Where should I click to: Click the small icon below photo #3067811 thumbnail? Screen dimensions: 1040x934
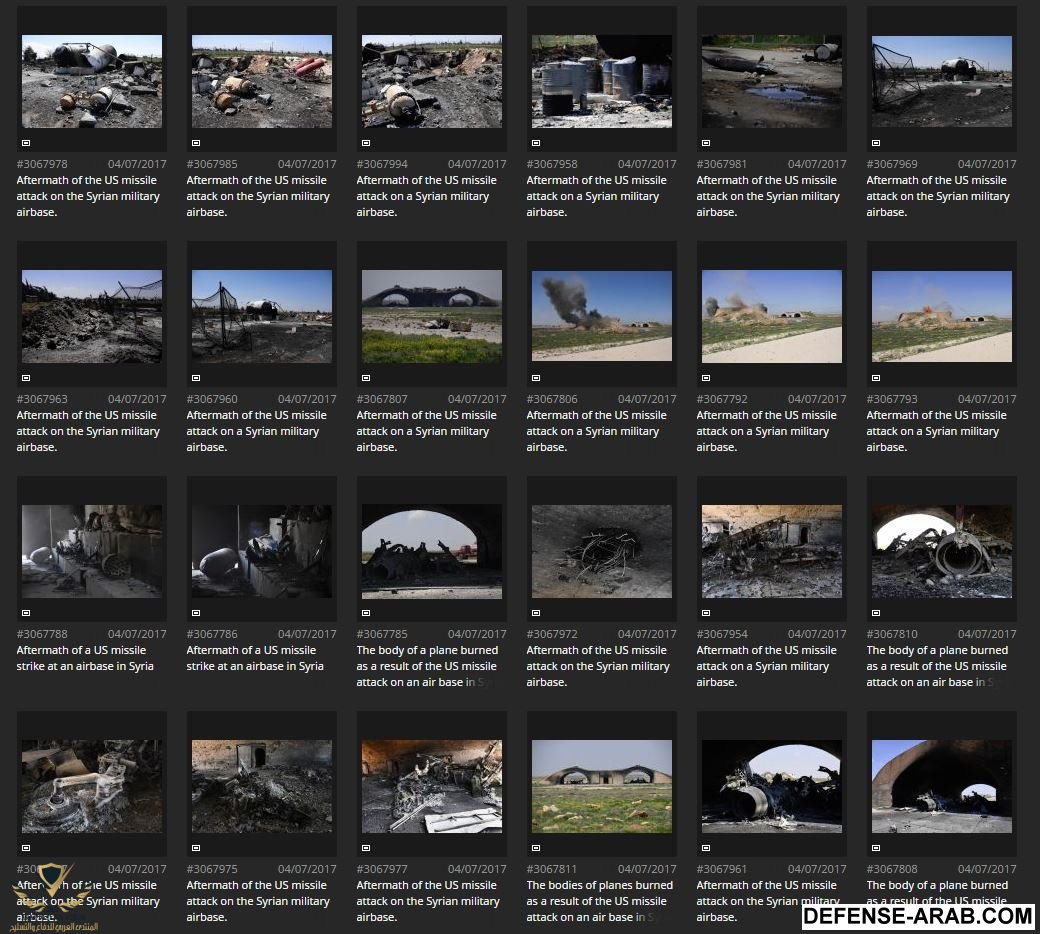536,848
